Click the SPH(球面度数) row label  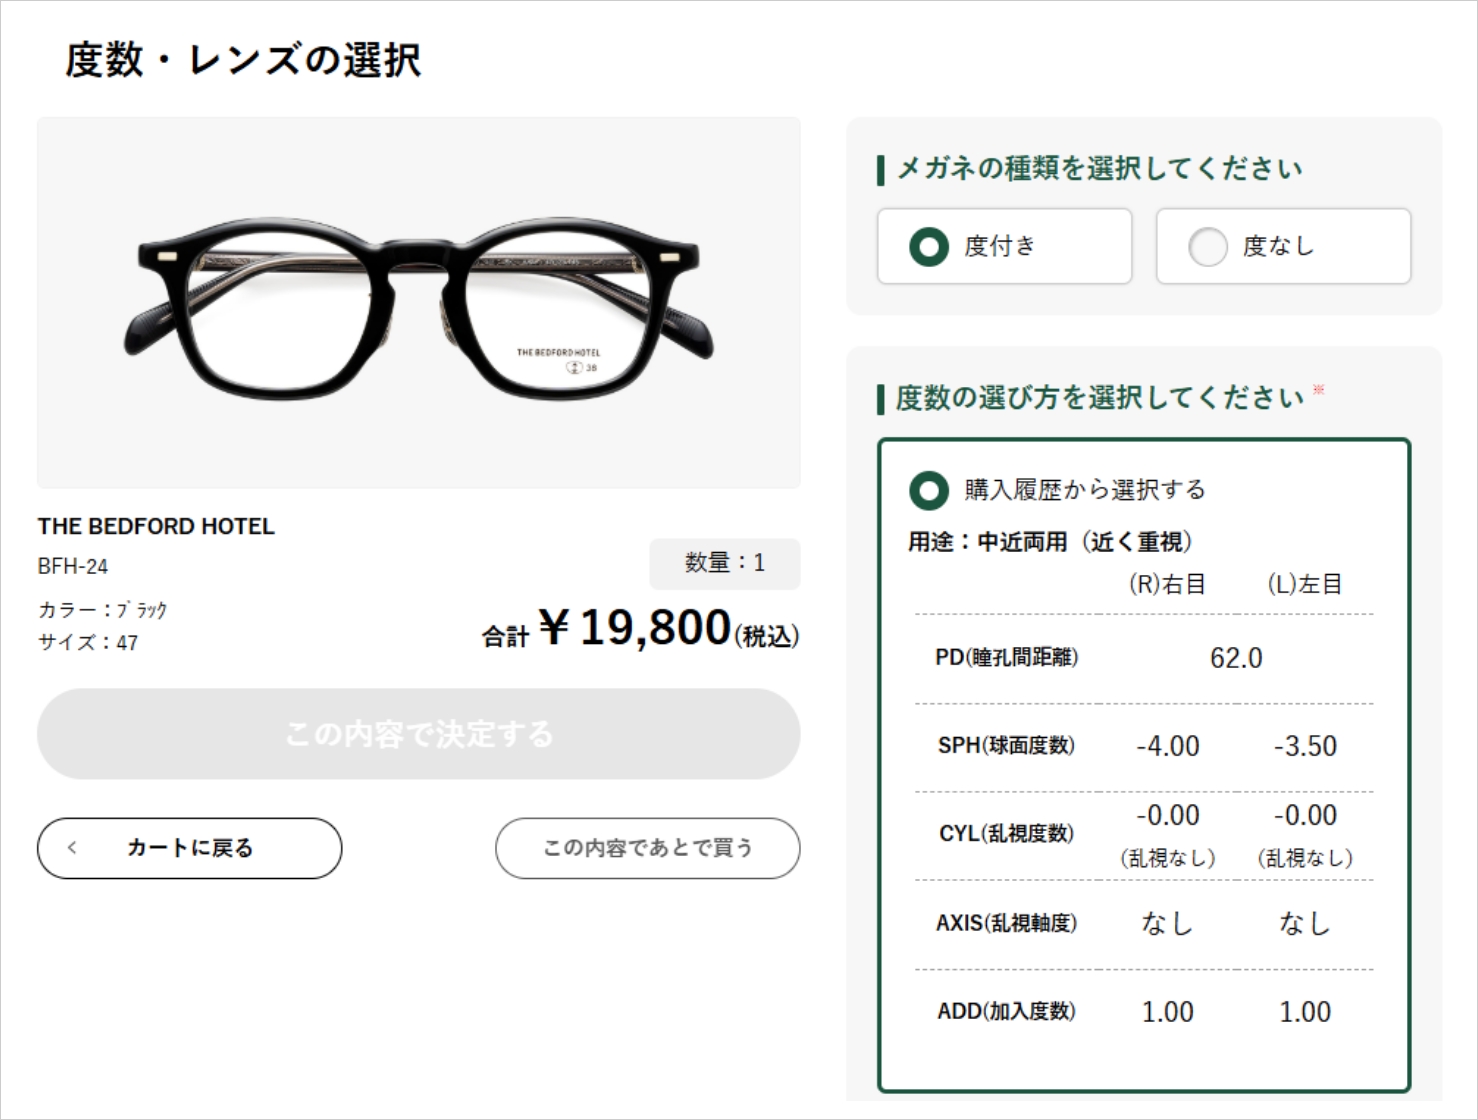(x=1006, y=745)
